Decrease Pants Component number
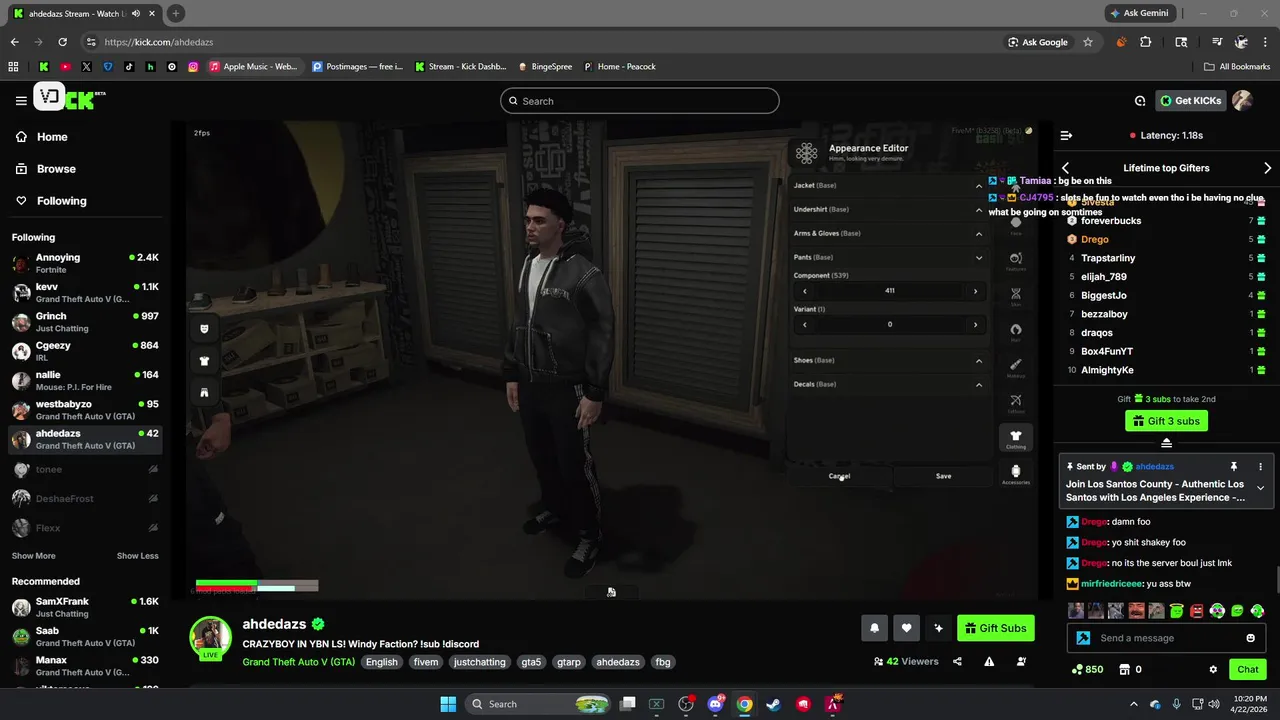 (x=804, y=291)
